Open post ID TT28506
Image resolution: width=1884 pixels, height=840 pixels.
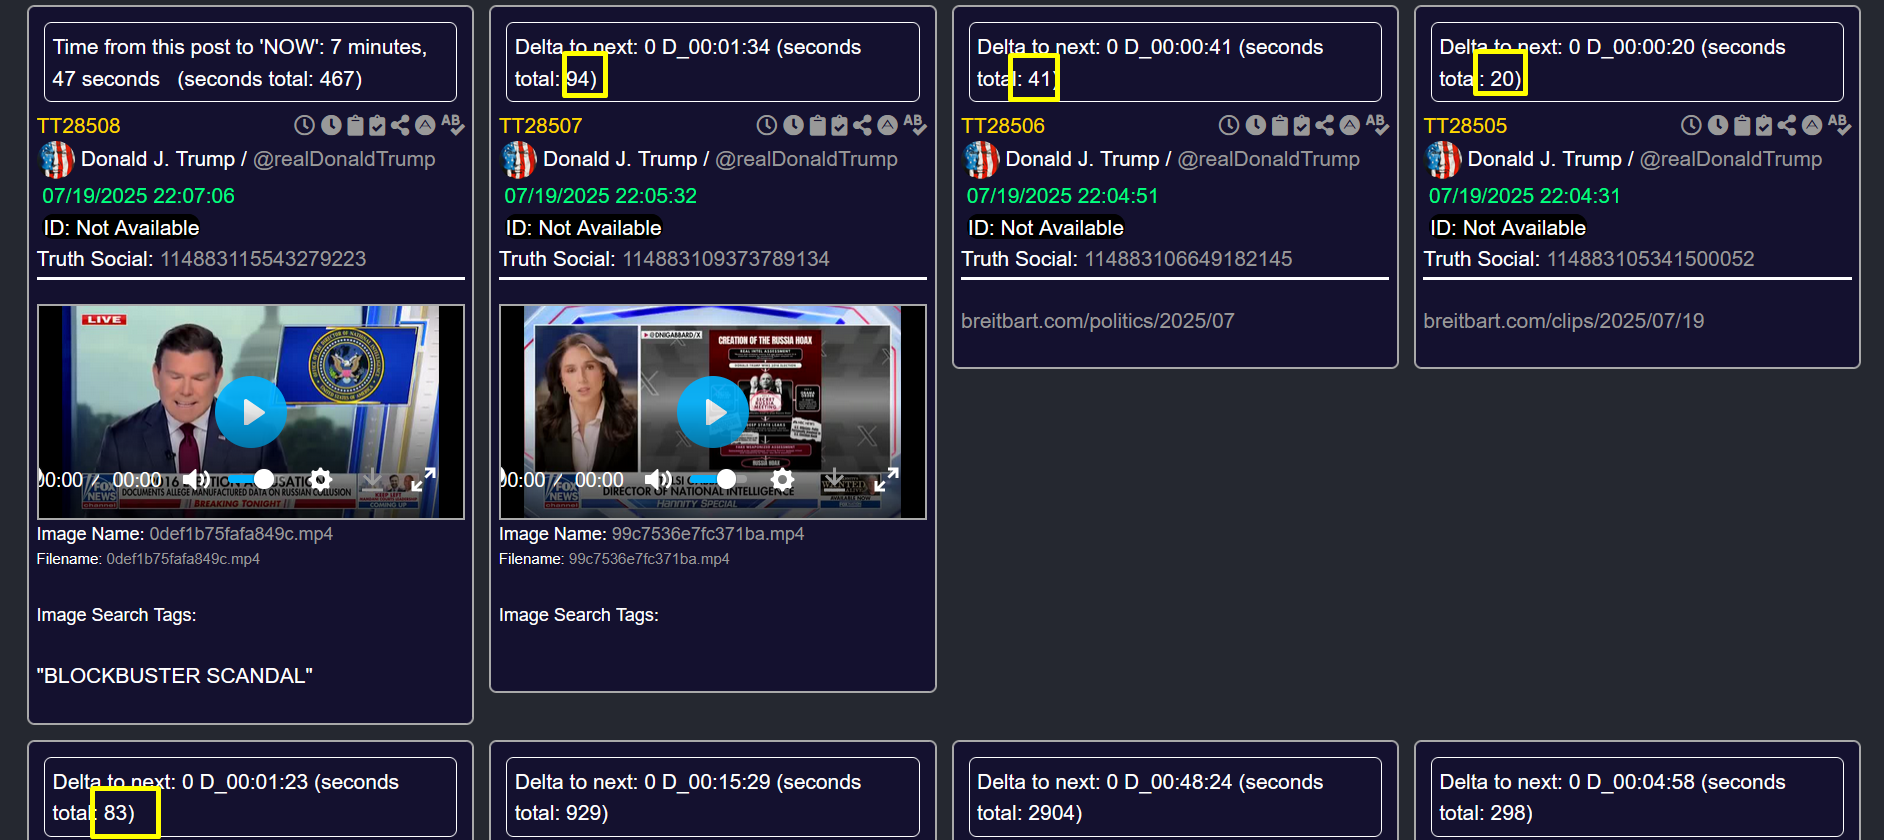1003,126
